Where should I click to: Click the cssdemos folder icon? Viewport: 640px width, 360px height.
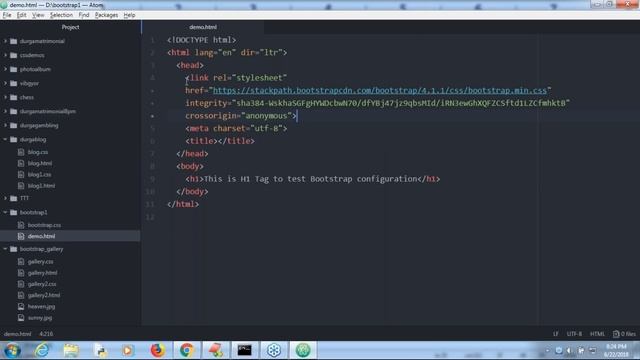pos(13,55)
